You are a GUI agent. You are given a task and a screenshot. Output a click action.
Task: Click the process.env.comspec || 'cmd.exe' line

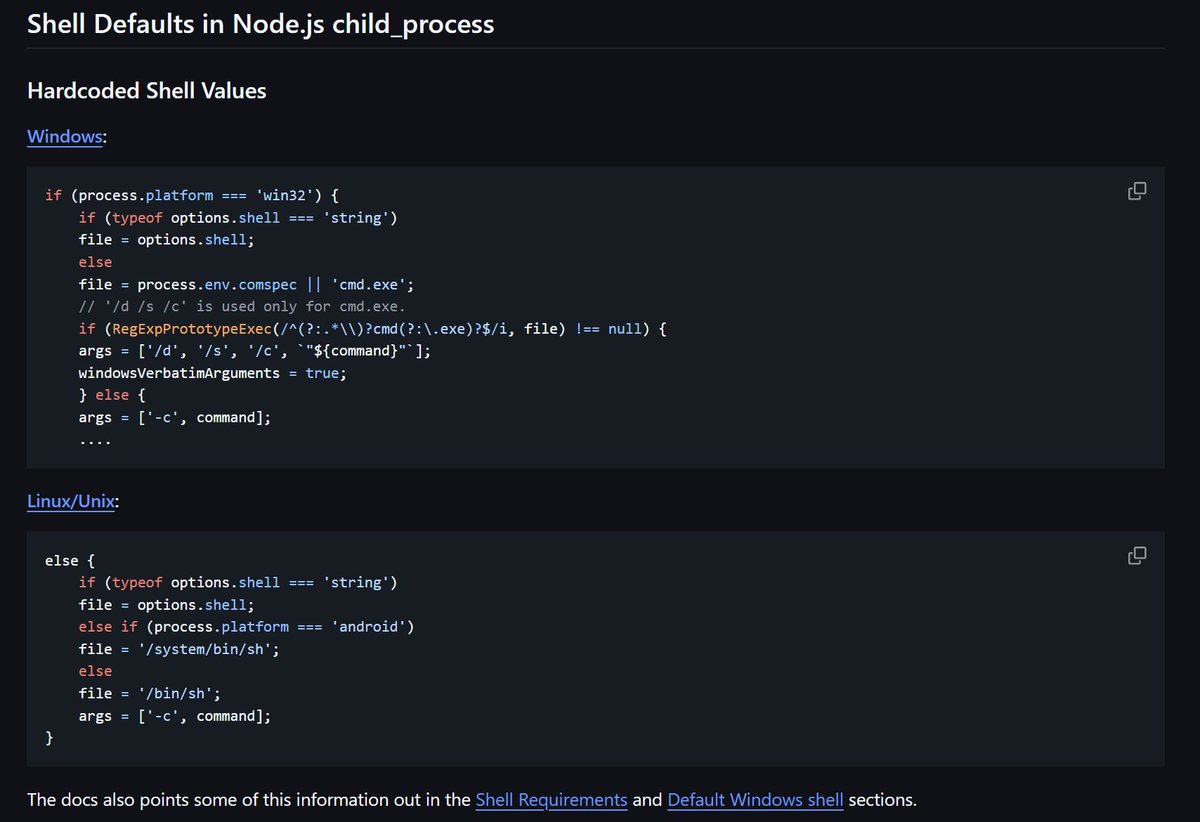[246, 284]
